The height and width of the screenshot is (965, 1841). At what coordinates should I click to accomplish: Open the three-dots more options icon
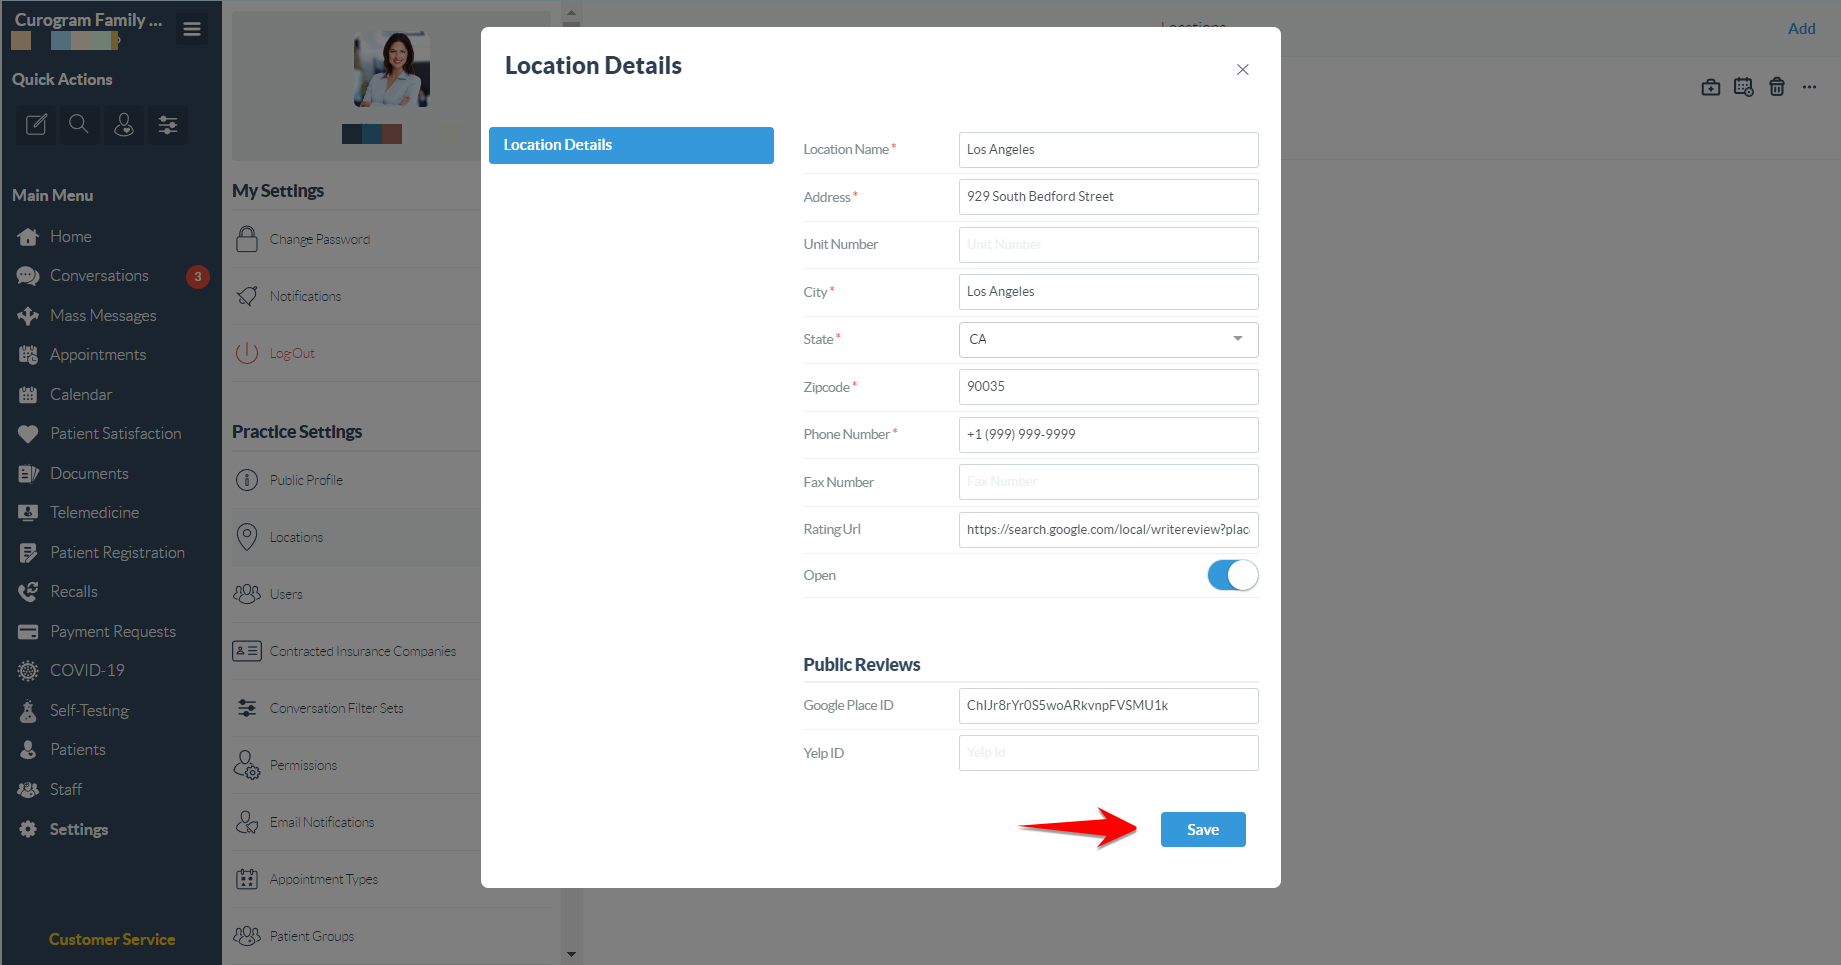click(x=1809, y=87)
